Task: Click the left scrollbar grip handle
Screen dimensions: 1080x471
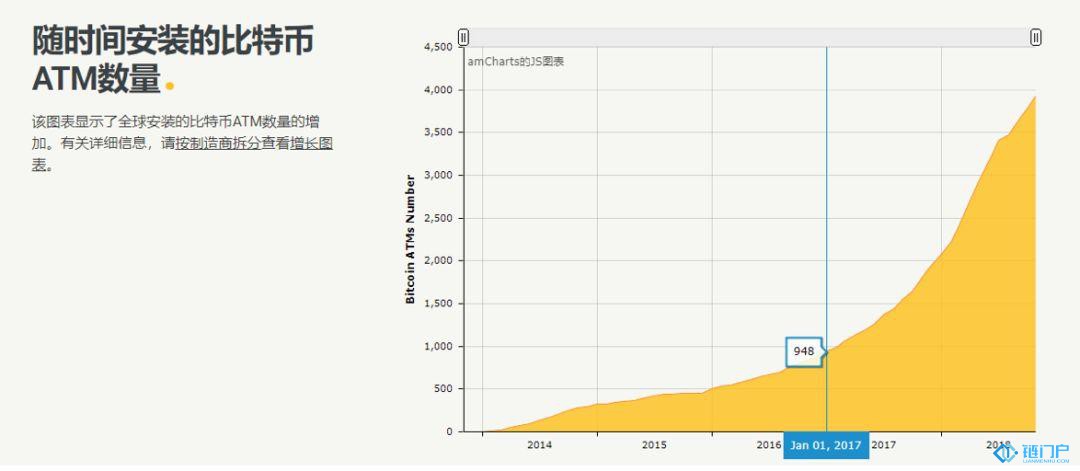Action: click(463, 37)
